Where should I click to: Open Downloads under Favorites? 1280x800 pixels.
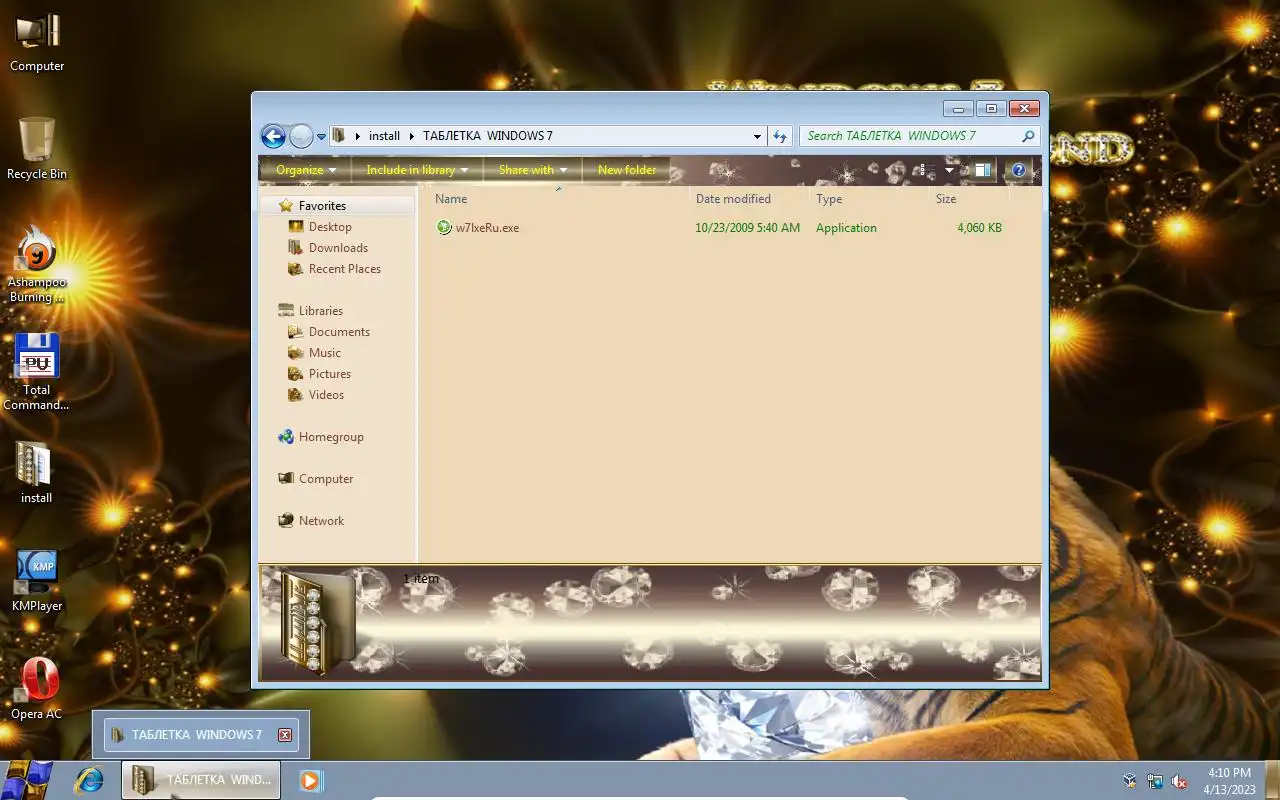click(338, 248)
